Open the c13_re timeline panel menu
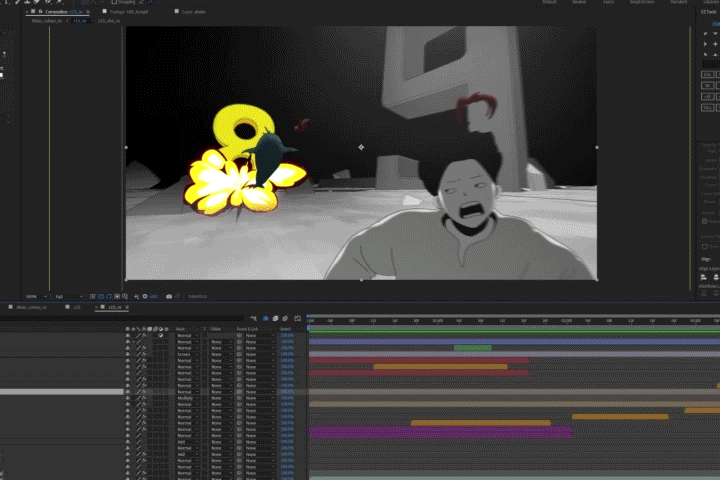This screenshot has height=480, width=720. pyautogui.click(x=127, y=307)
